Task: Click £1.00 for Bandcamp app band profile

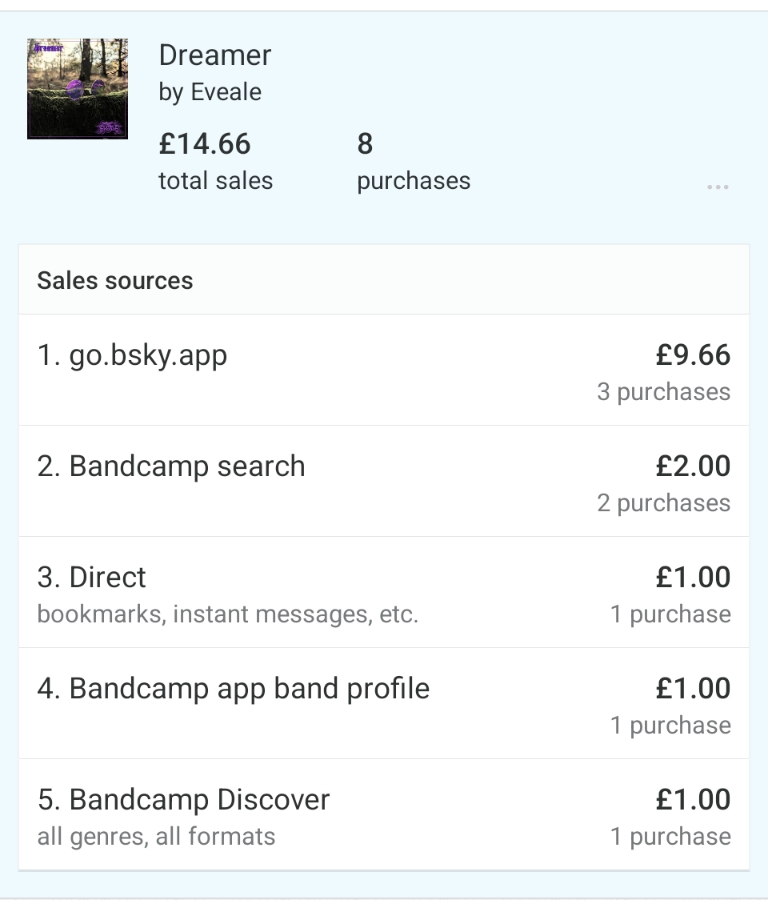Action: [x=693, y=688]
